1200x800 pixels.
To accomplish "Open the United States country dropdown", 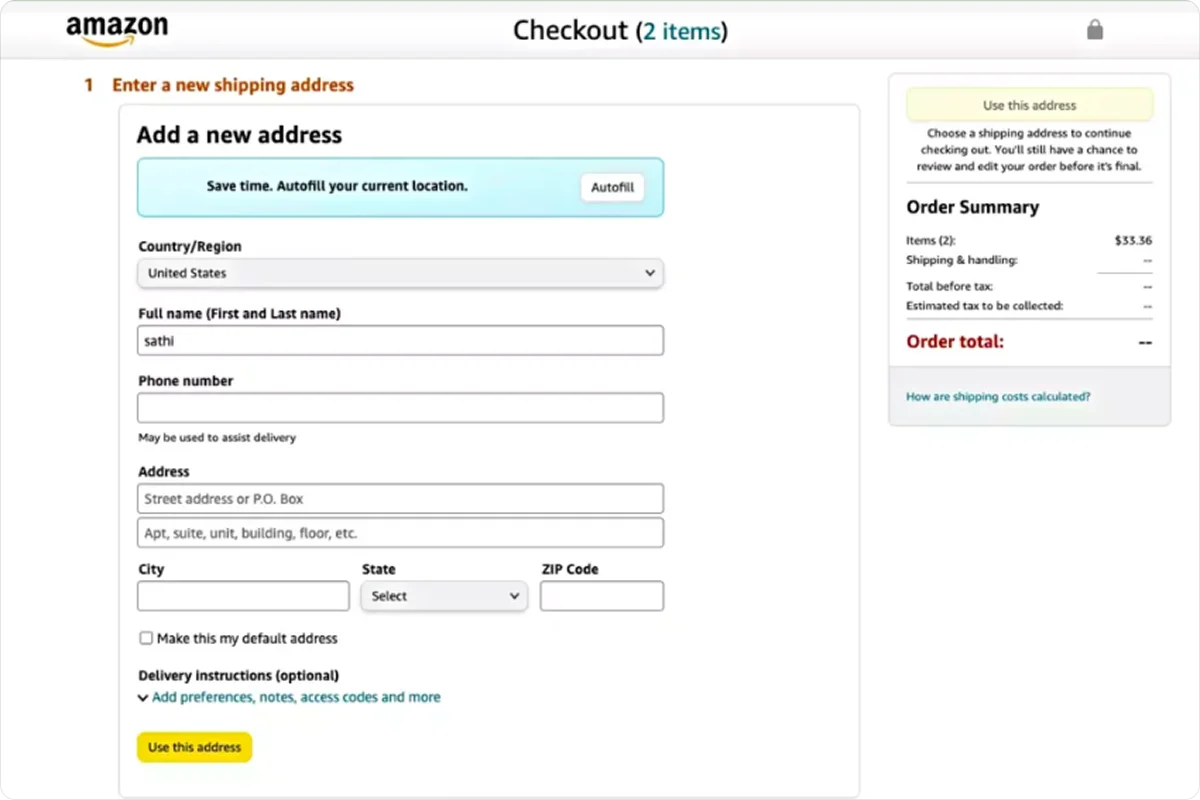I will [400, 273].
